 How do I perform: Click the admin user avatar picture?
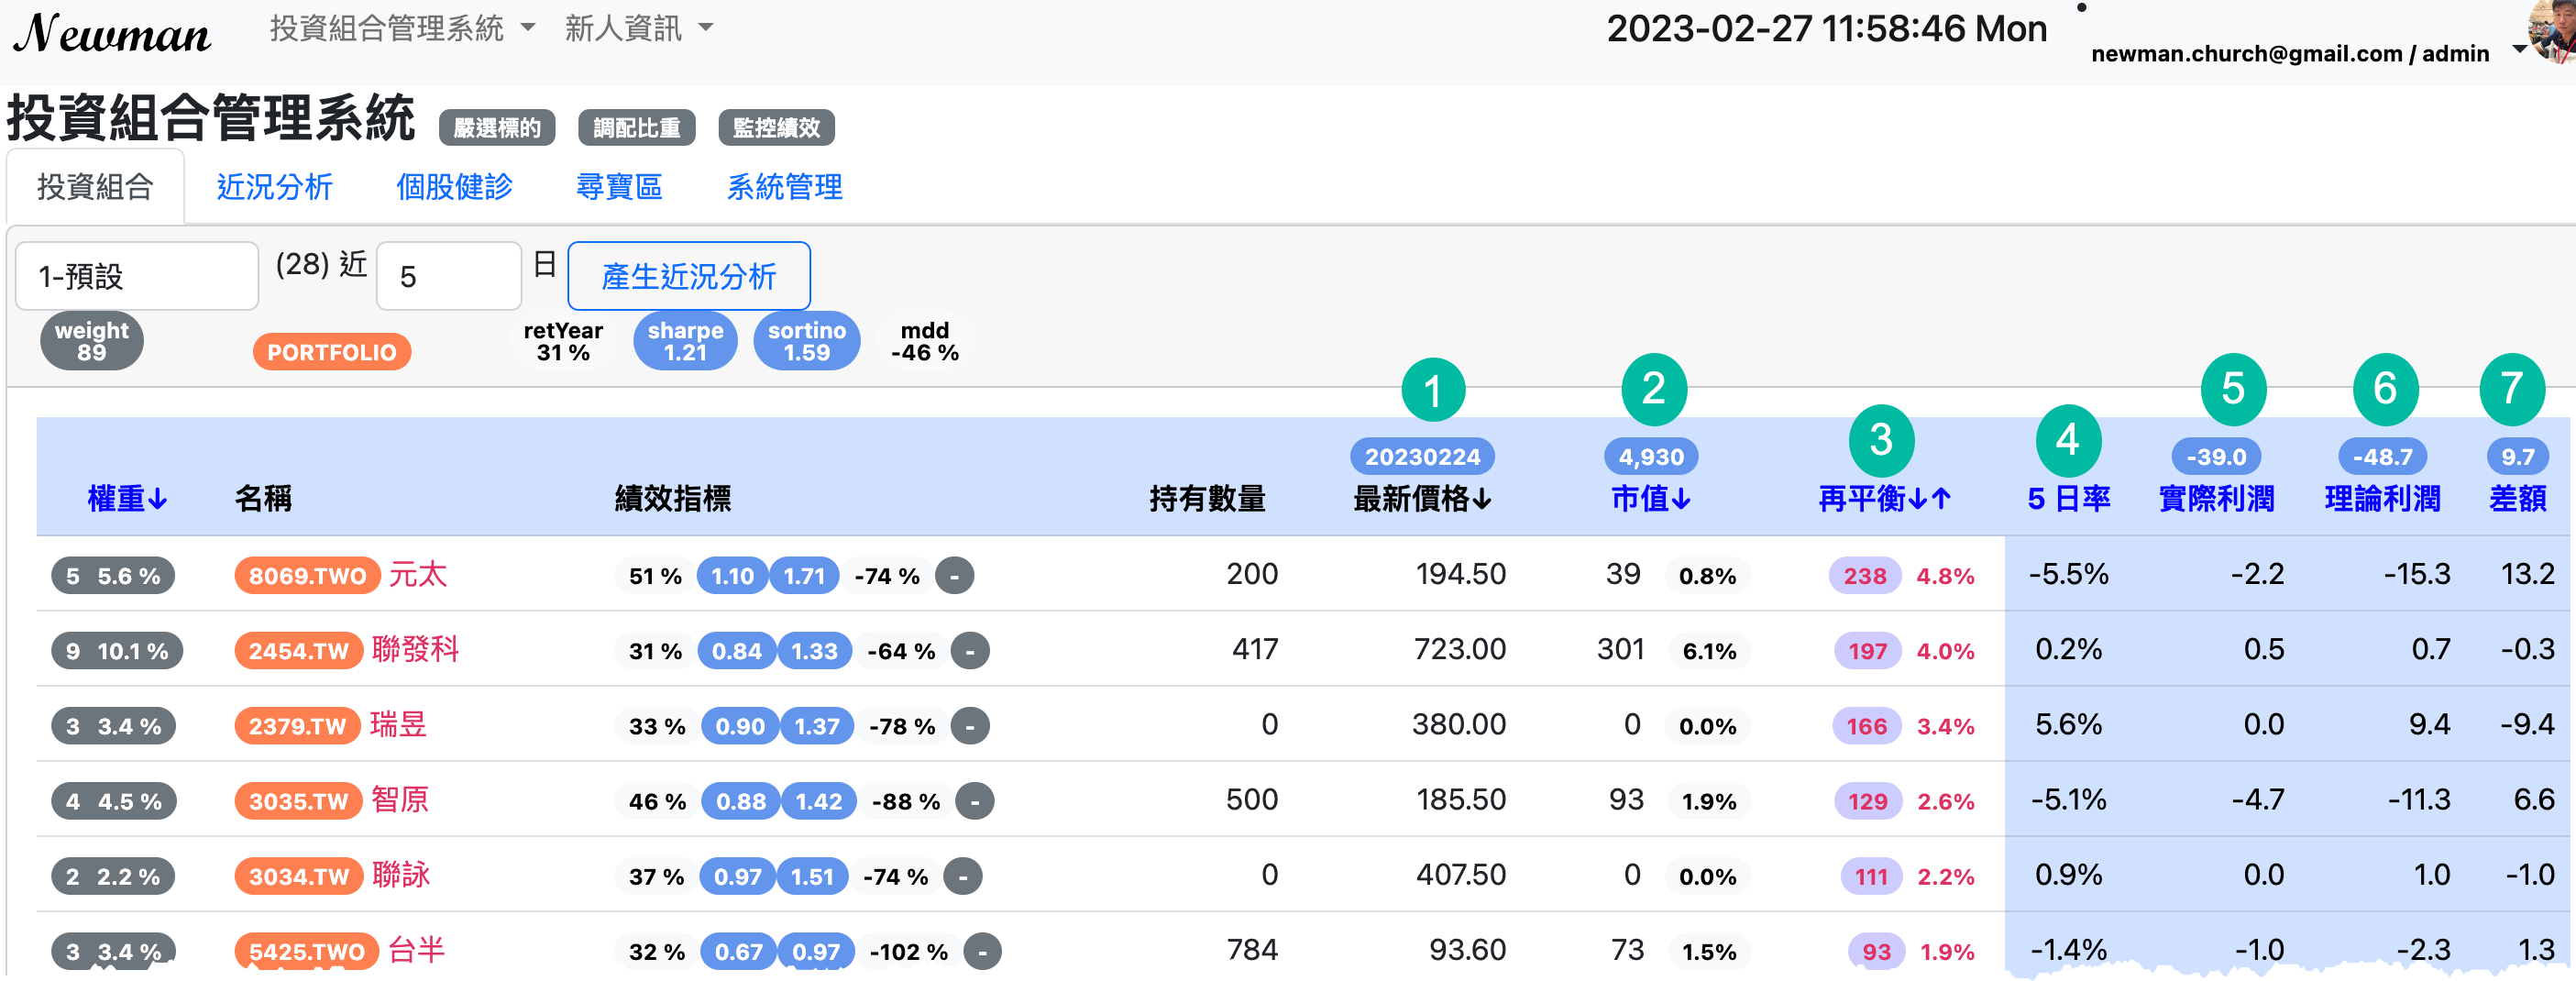click(2553, 32)
